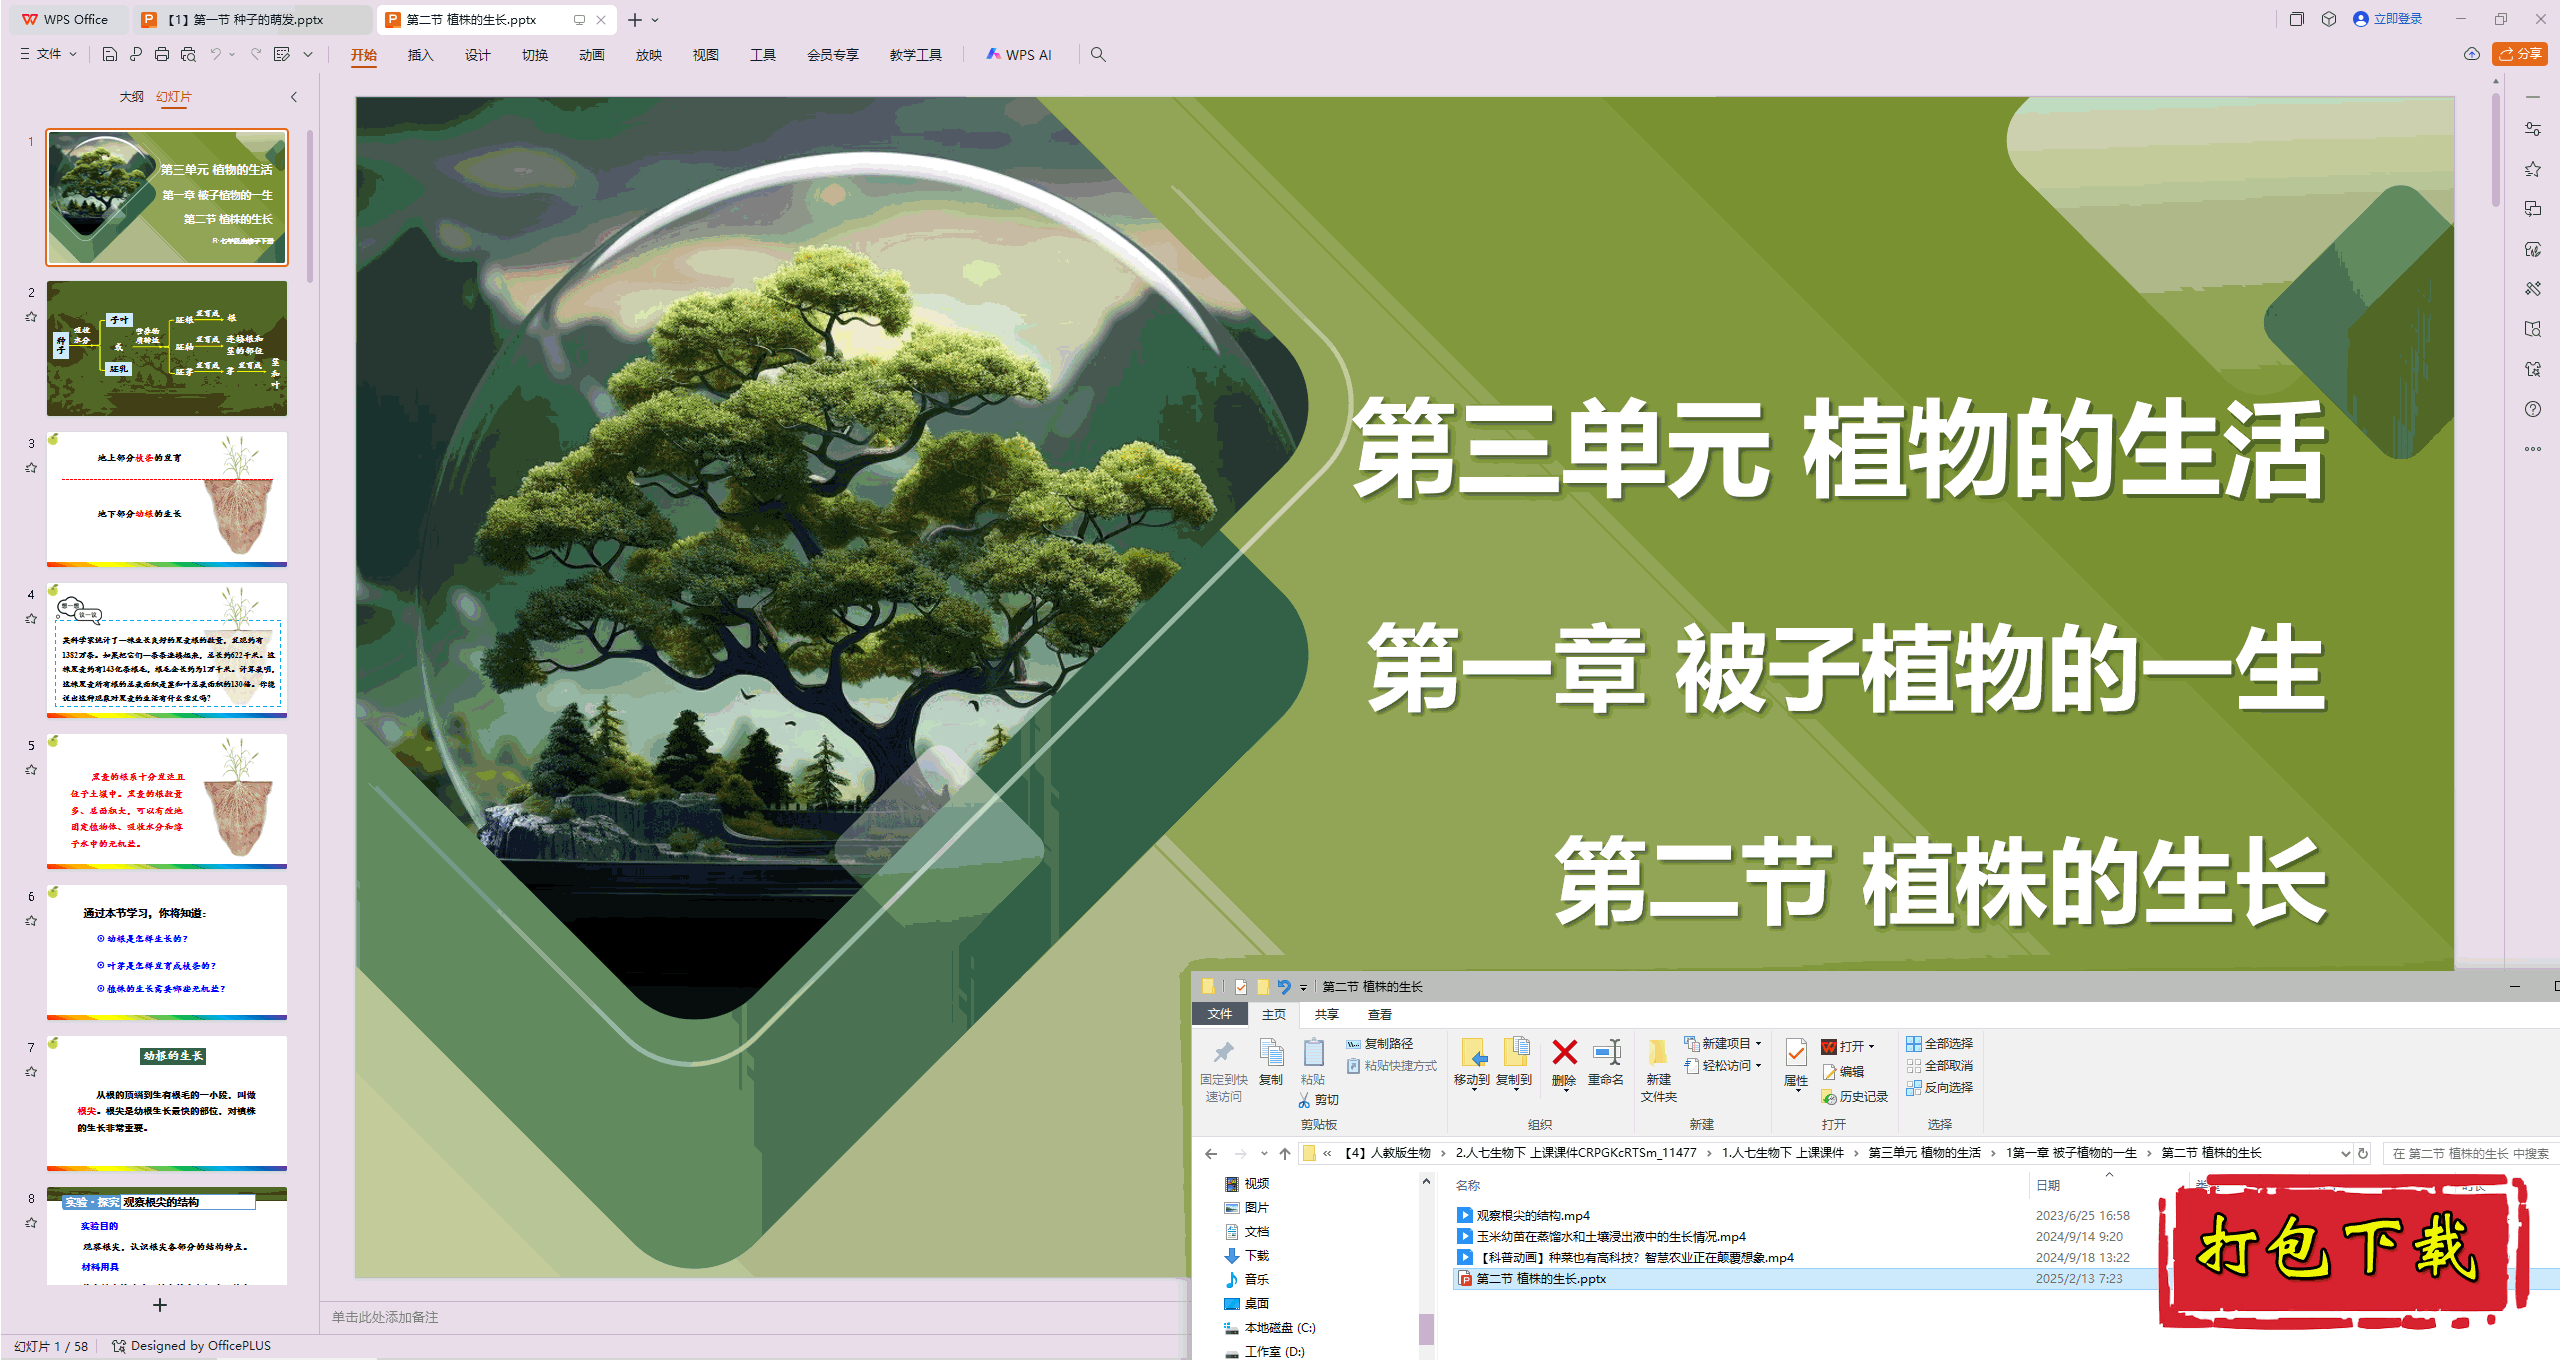Click the undo arrow icon
This screenshot has width=2560, height=1360.
tap(215, 54)
